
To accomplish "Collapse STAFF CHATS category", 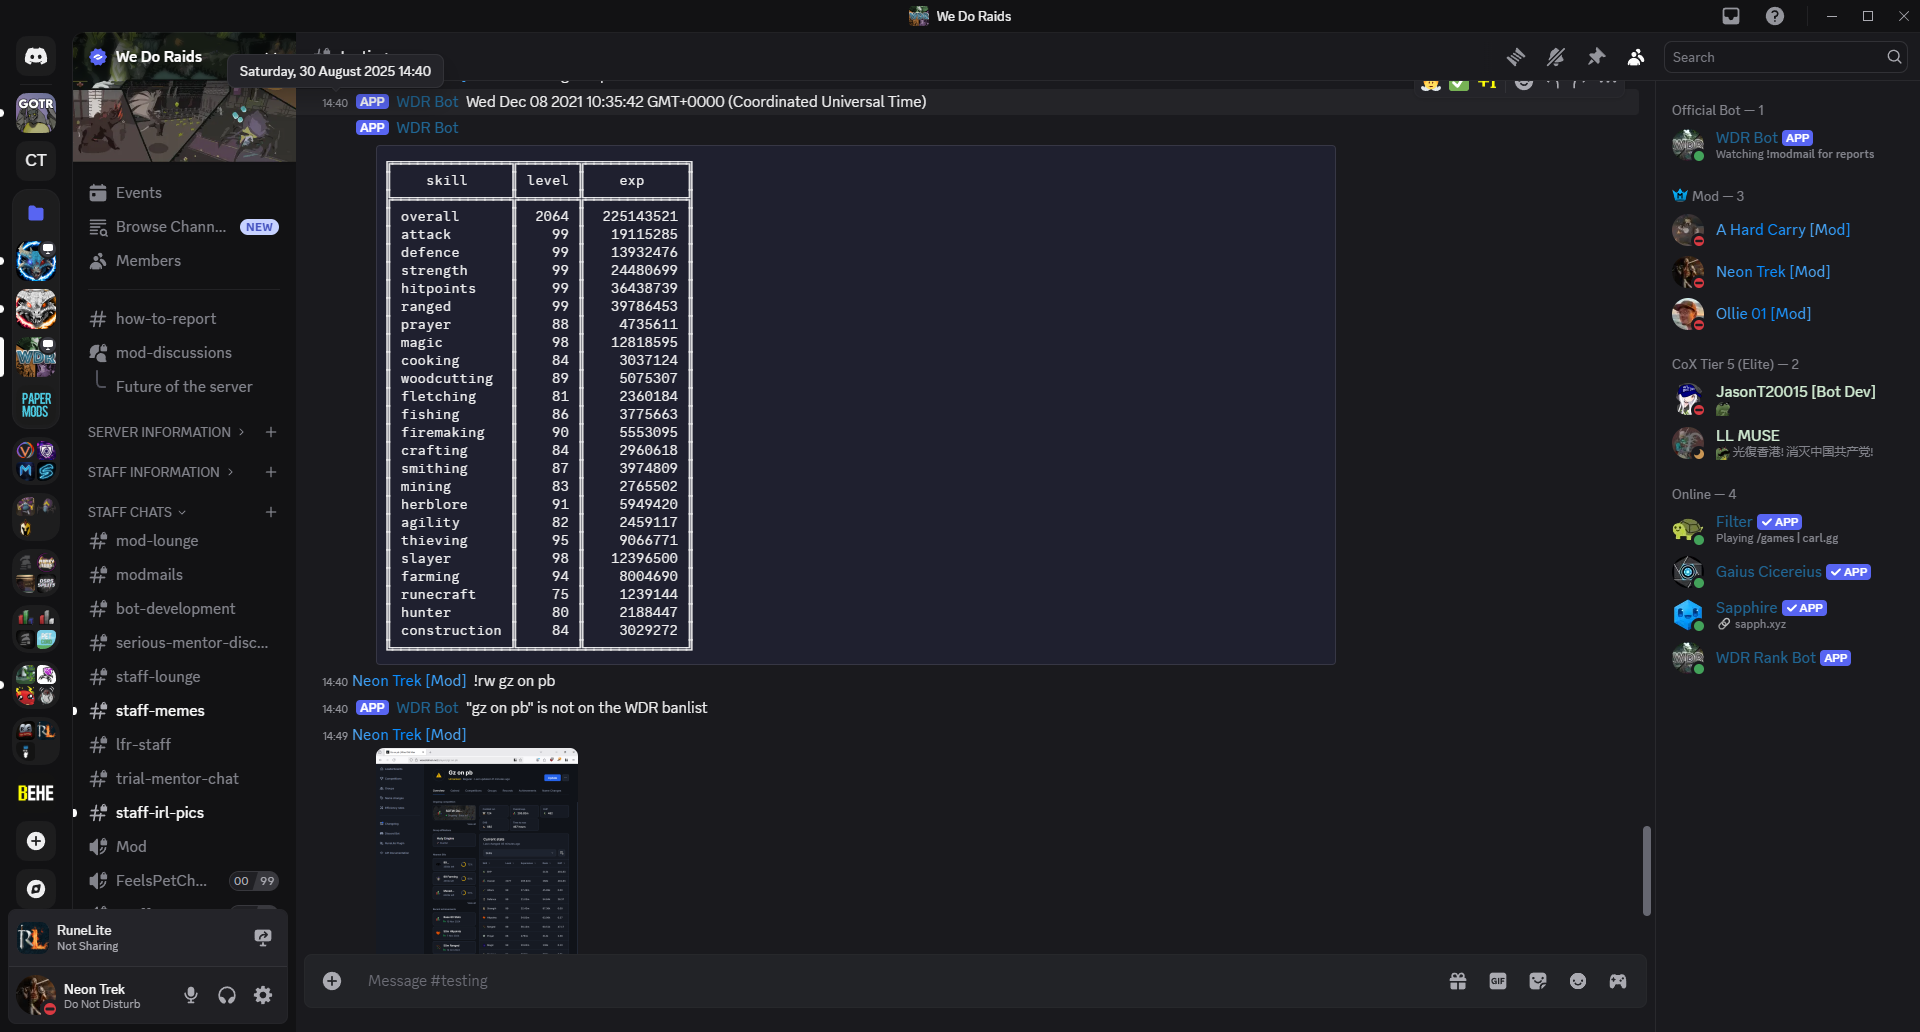I will (x=137, y=512).
